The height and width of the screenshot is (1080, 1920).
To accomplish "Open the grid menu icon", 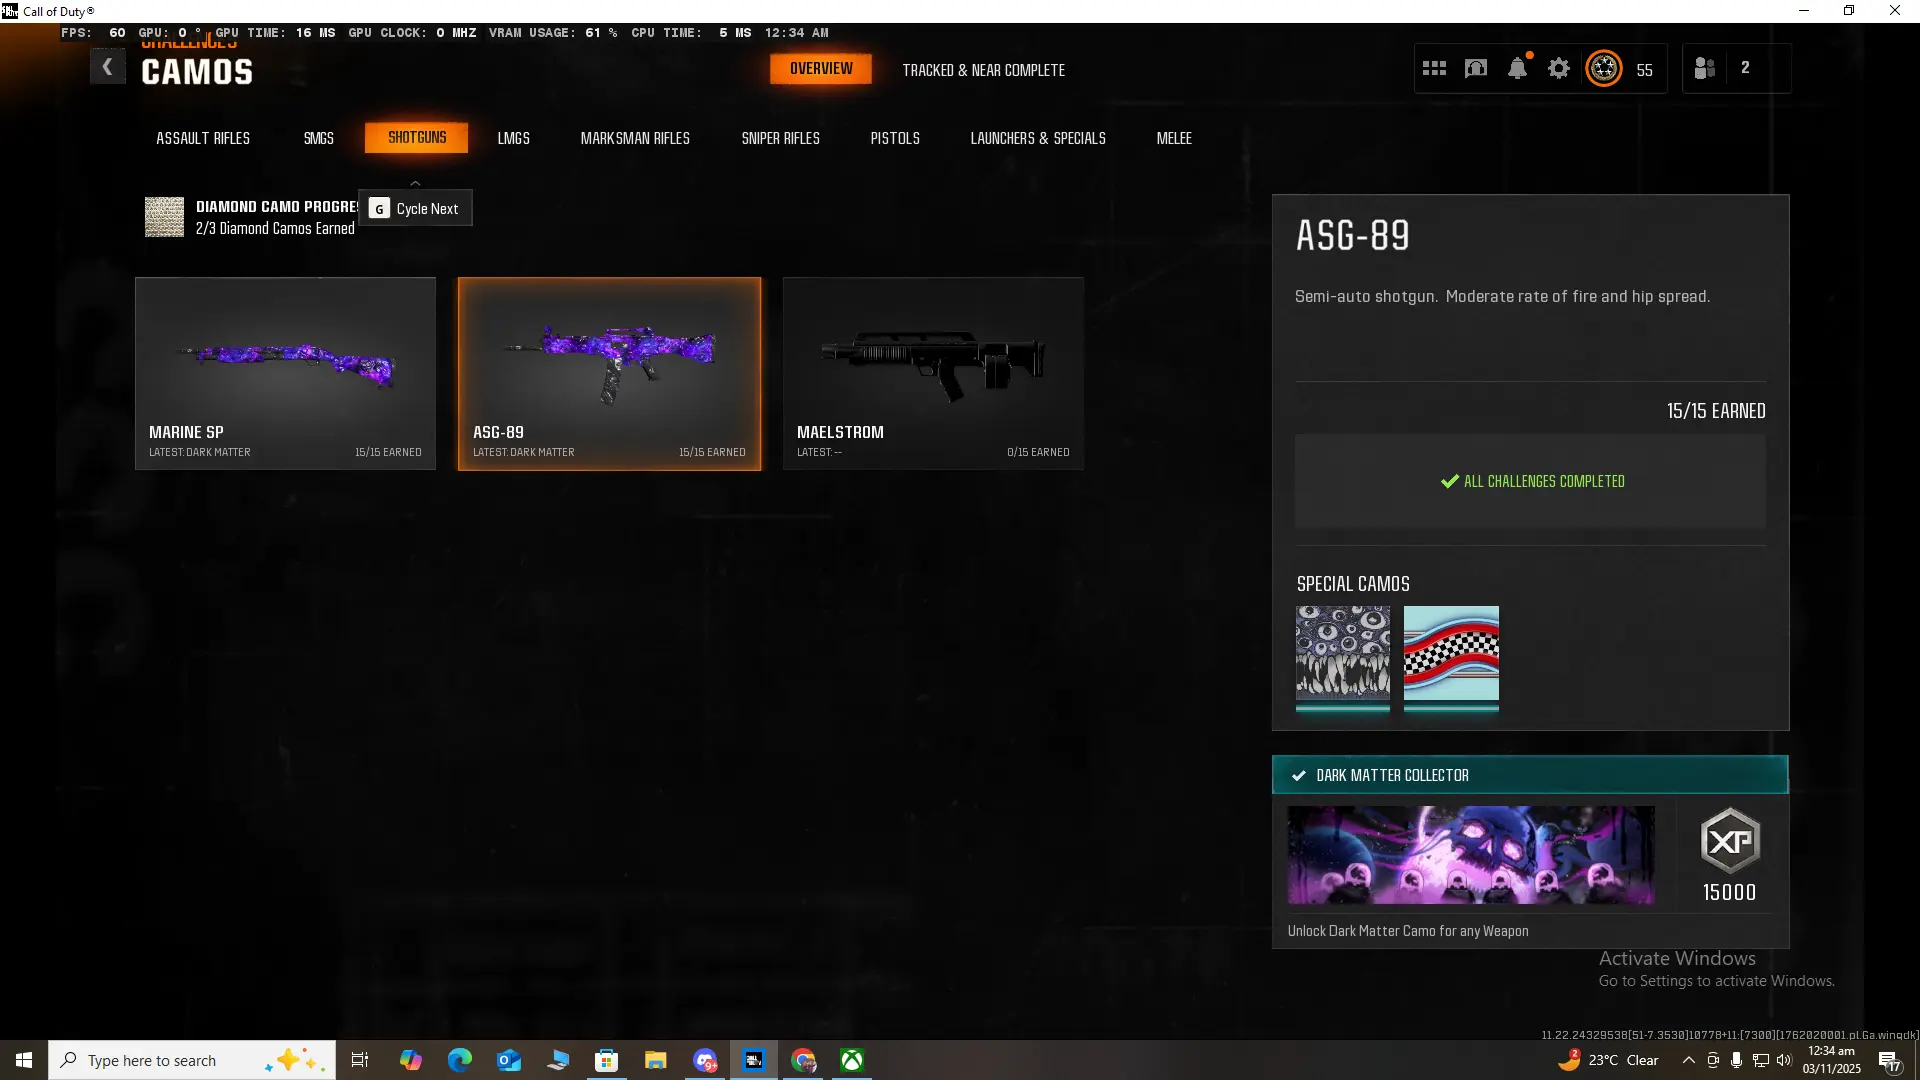I will pyautogui.click(x=1434, y=68).
